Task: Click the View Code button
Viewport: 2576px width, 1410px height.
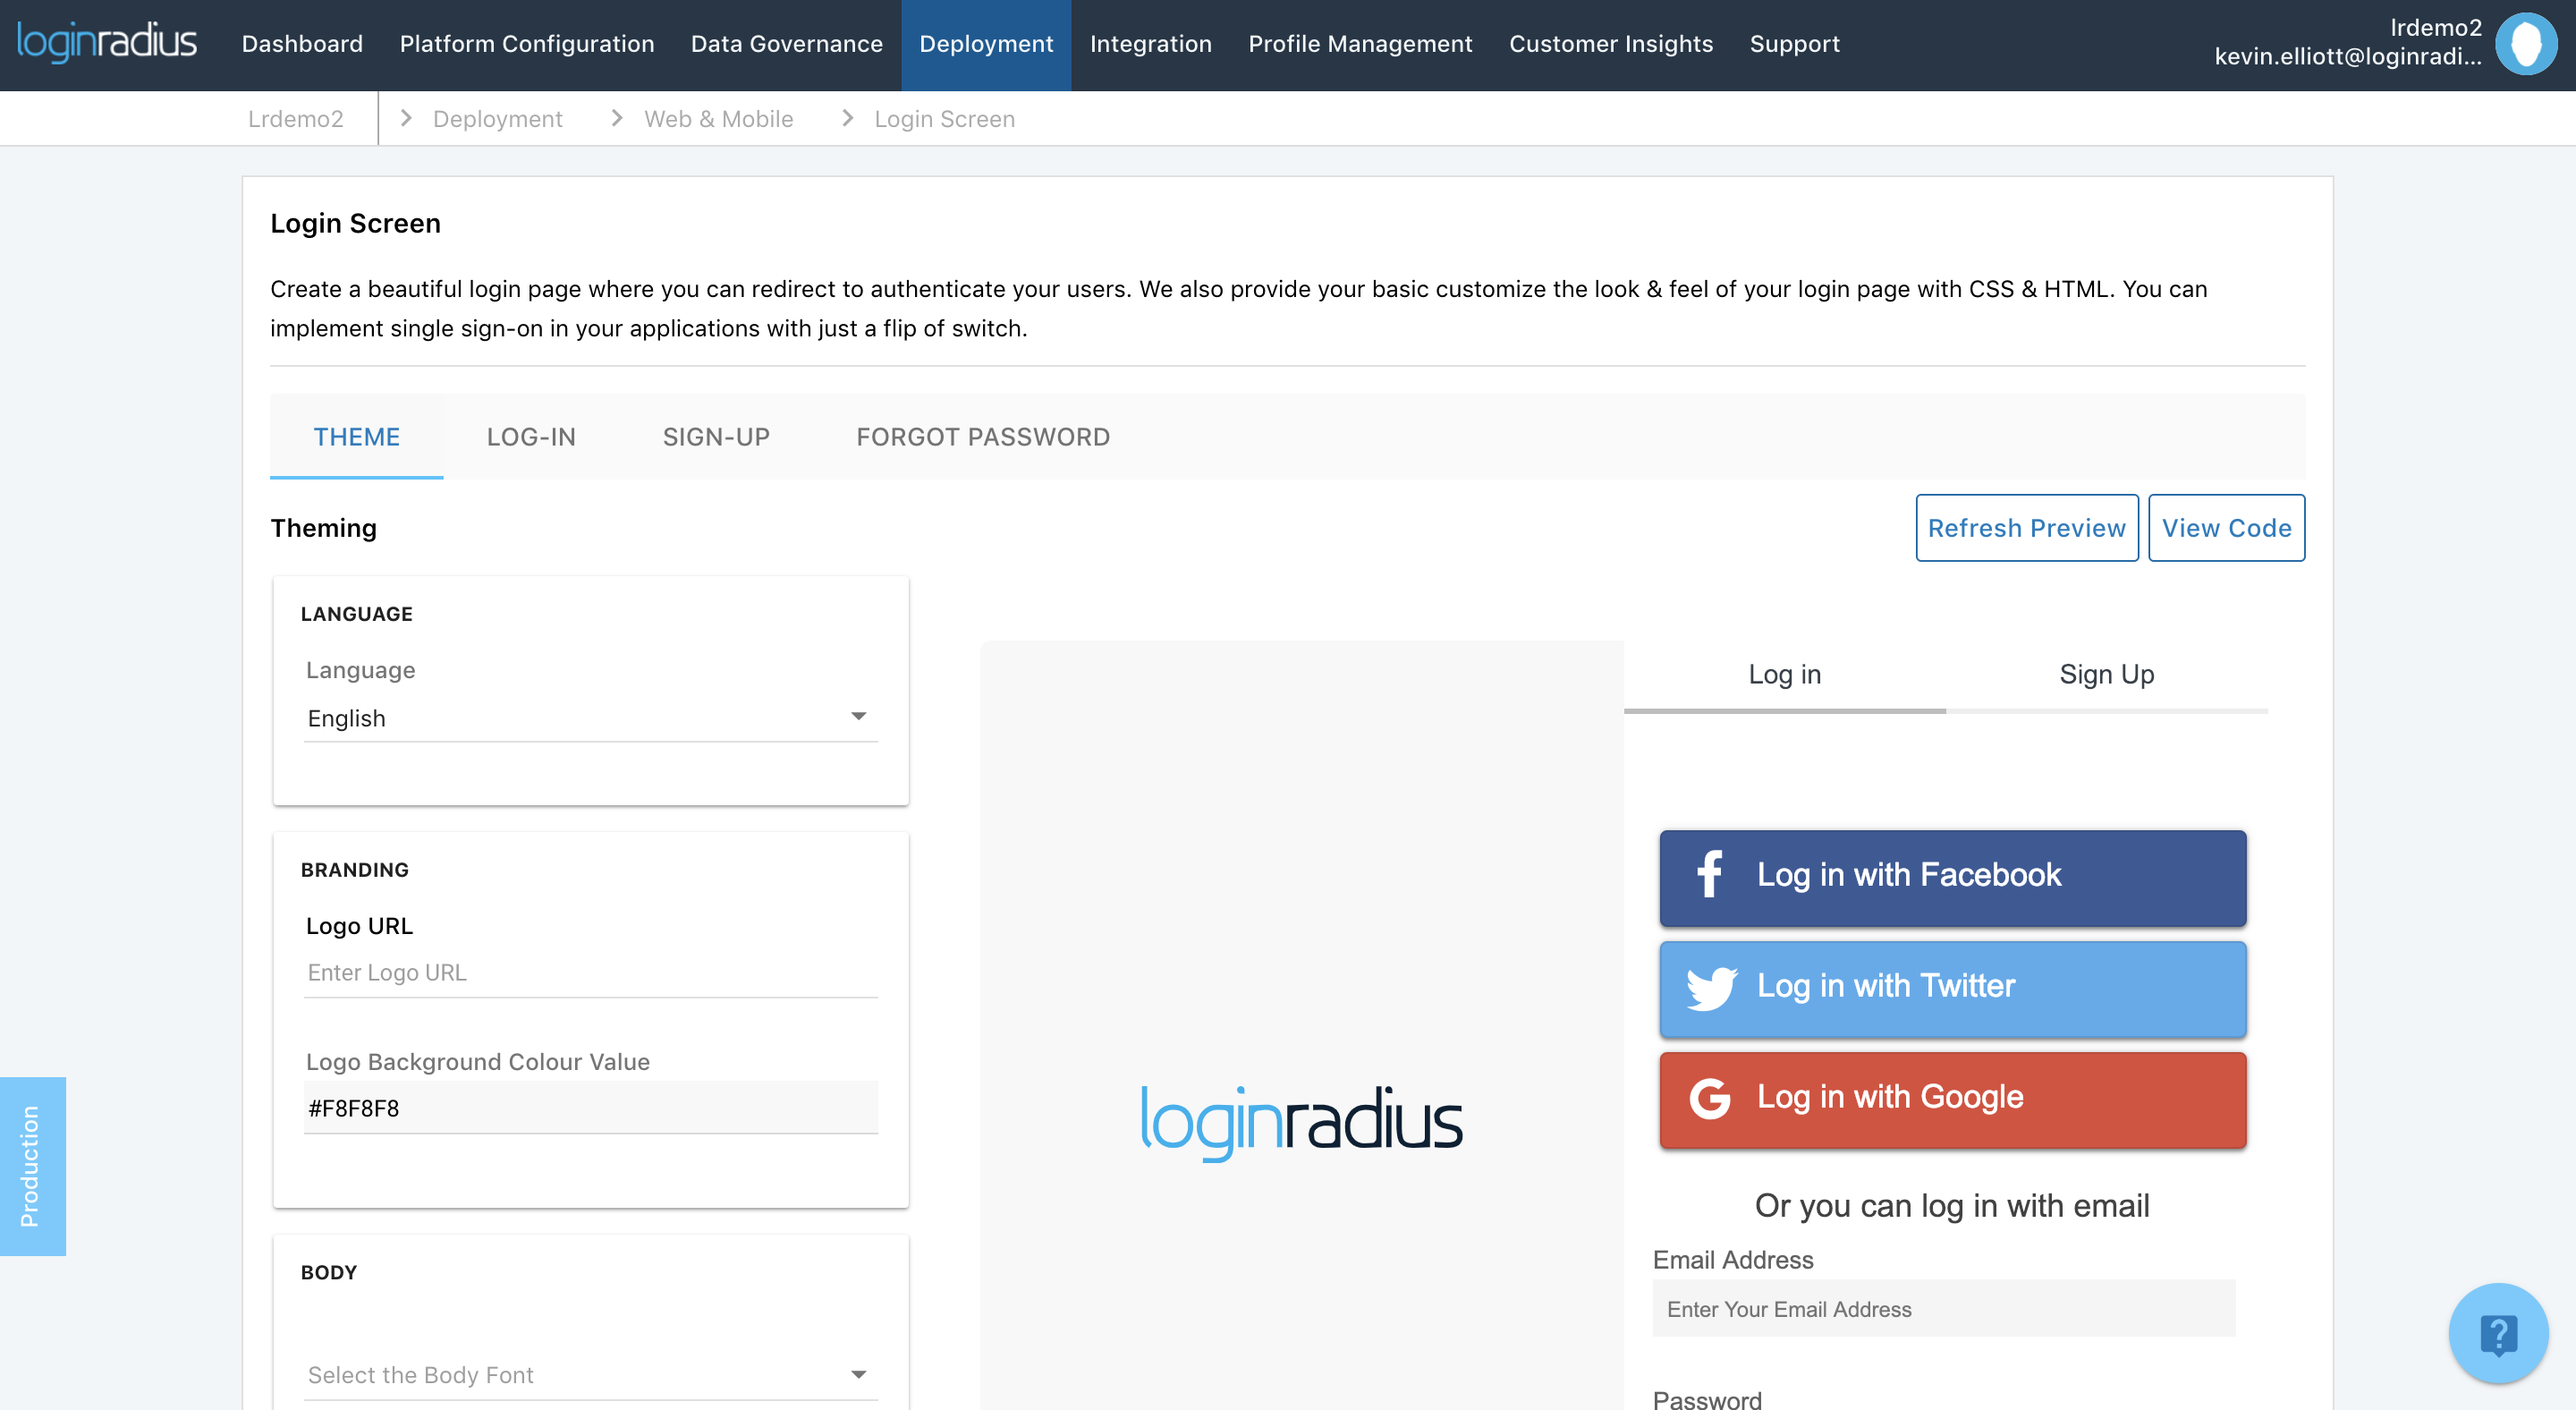Action: tap(2226, 528)
